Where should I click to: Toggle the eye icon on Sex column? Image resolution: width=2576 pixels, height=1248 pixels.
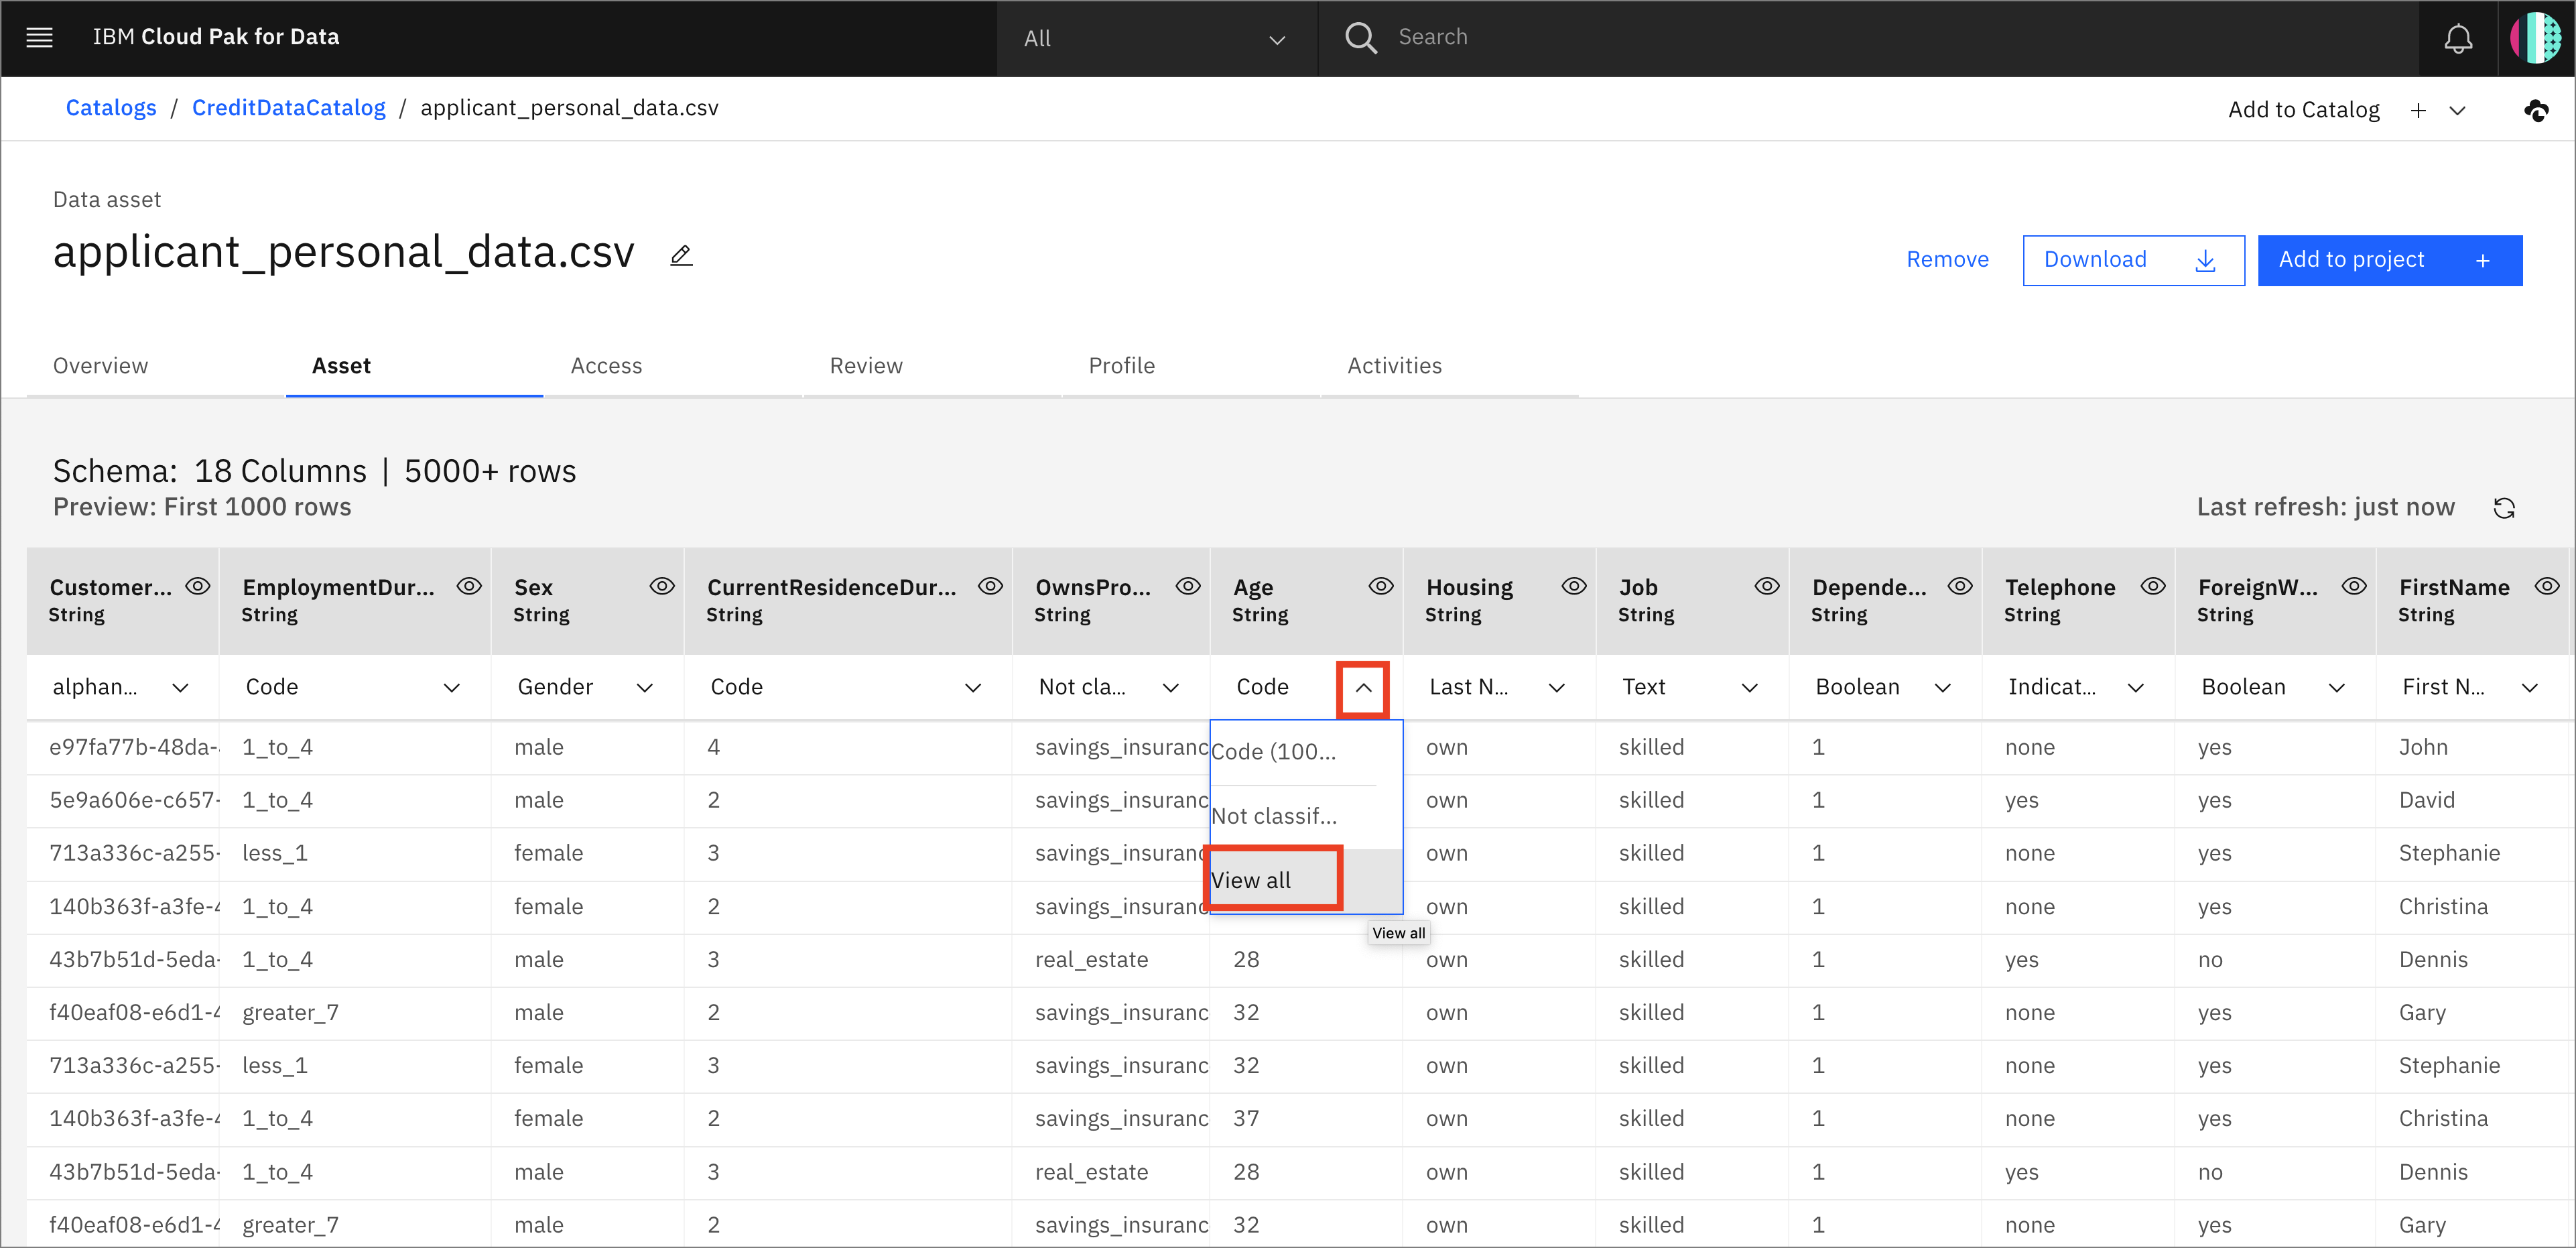pos(661,586)
